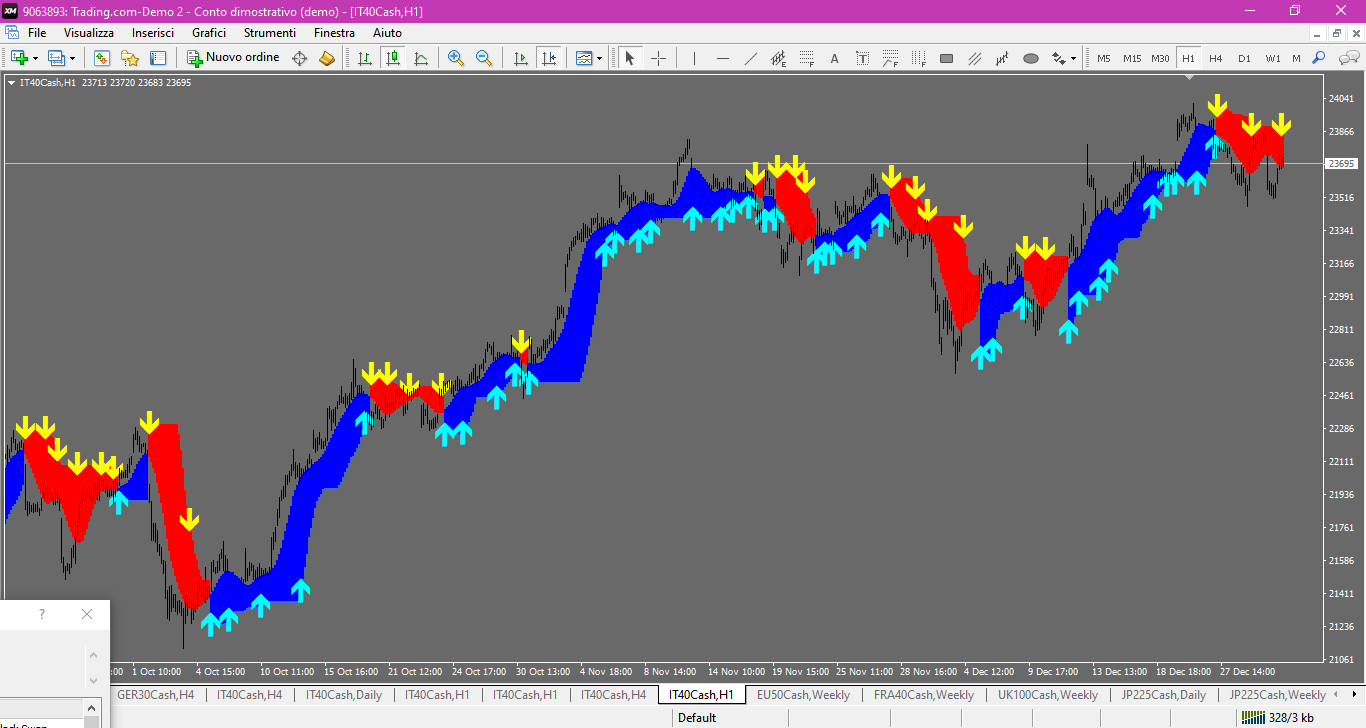Open the Market Watch window icon
Viewport: 1366px width, 728px height.
click(102, 58)
